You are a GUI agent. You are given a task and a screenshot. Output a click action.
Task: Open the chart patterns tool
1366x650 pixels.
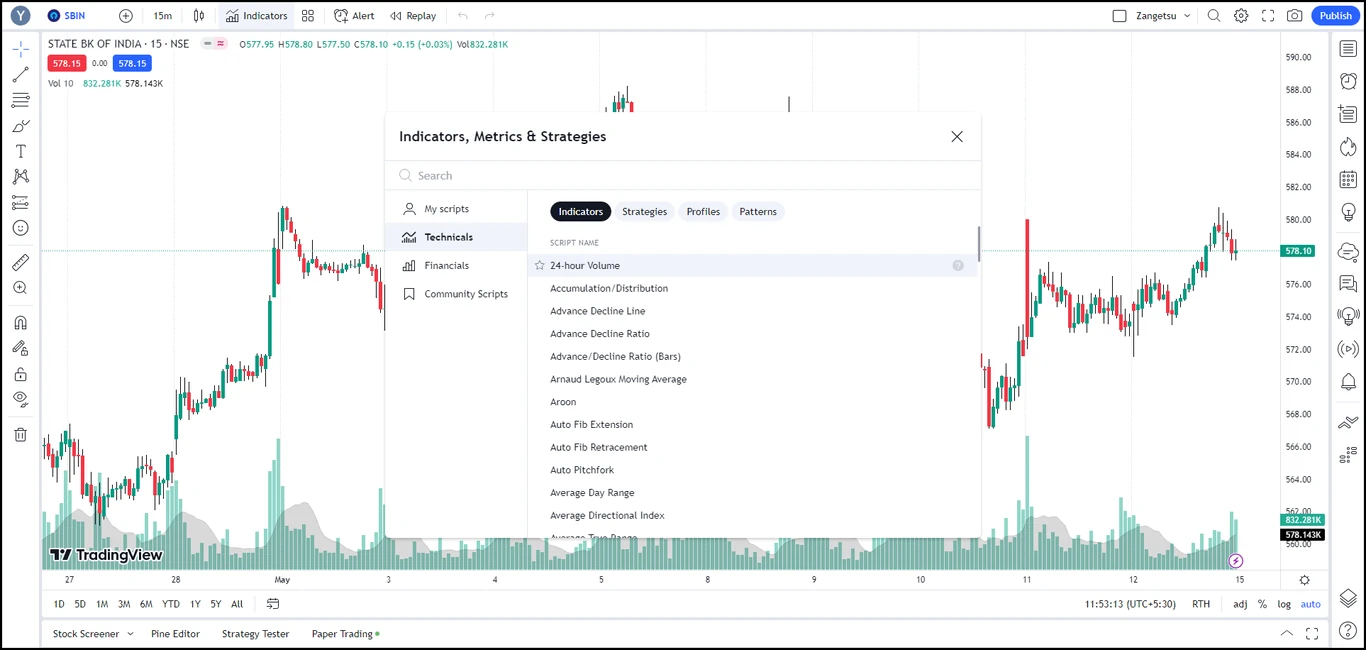click(20, 177)
